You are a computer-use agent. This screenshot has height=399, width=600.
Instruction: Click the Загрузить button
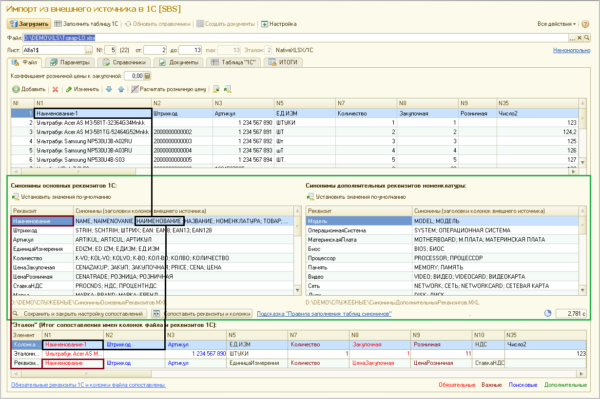[29, 24]
